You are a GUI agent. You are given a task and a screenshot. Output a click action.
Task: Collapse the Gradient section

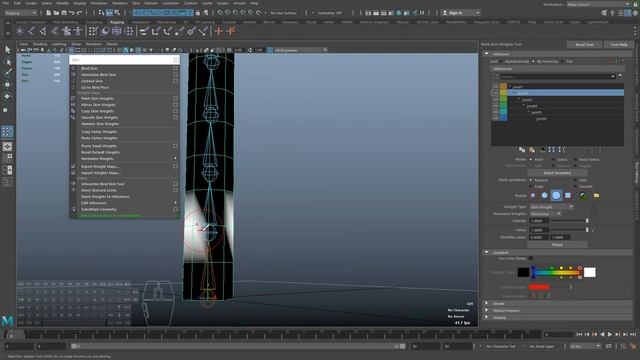(486, 252)
